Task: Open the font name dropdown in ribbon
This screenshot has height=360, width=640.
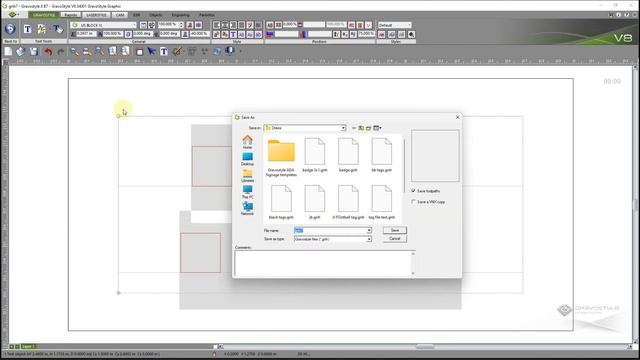Action: click(134, 25)
